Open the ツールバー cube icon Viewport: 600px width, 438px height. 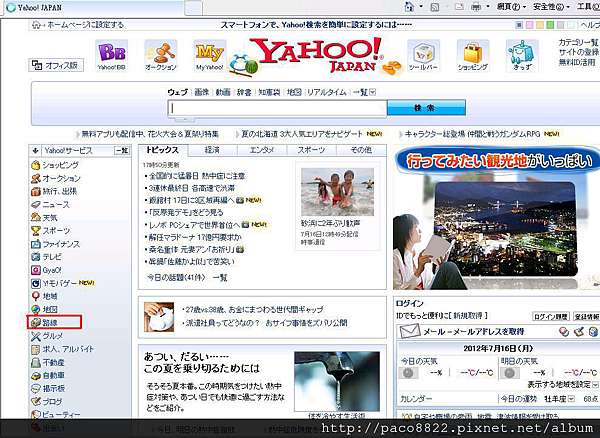pos(423,55)
